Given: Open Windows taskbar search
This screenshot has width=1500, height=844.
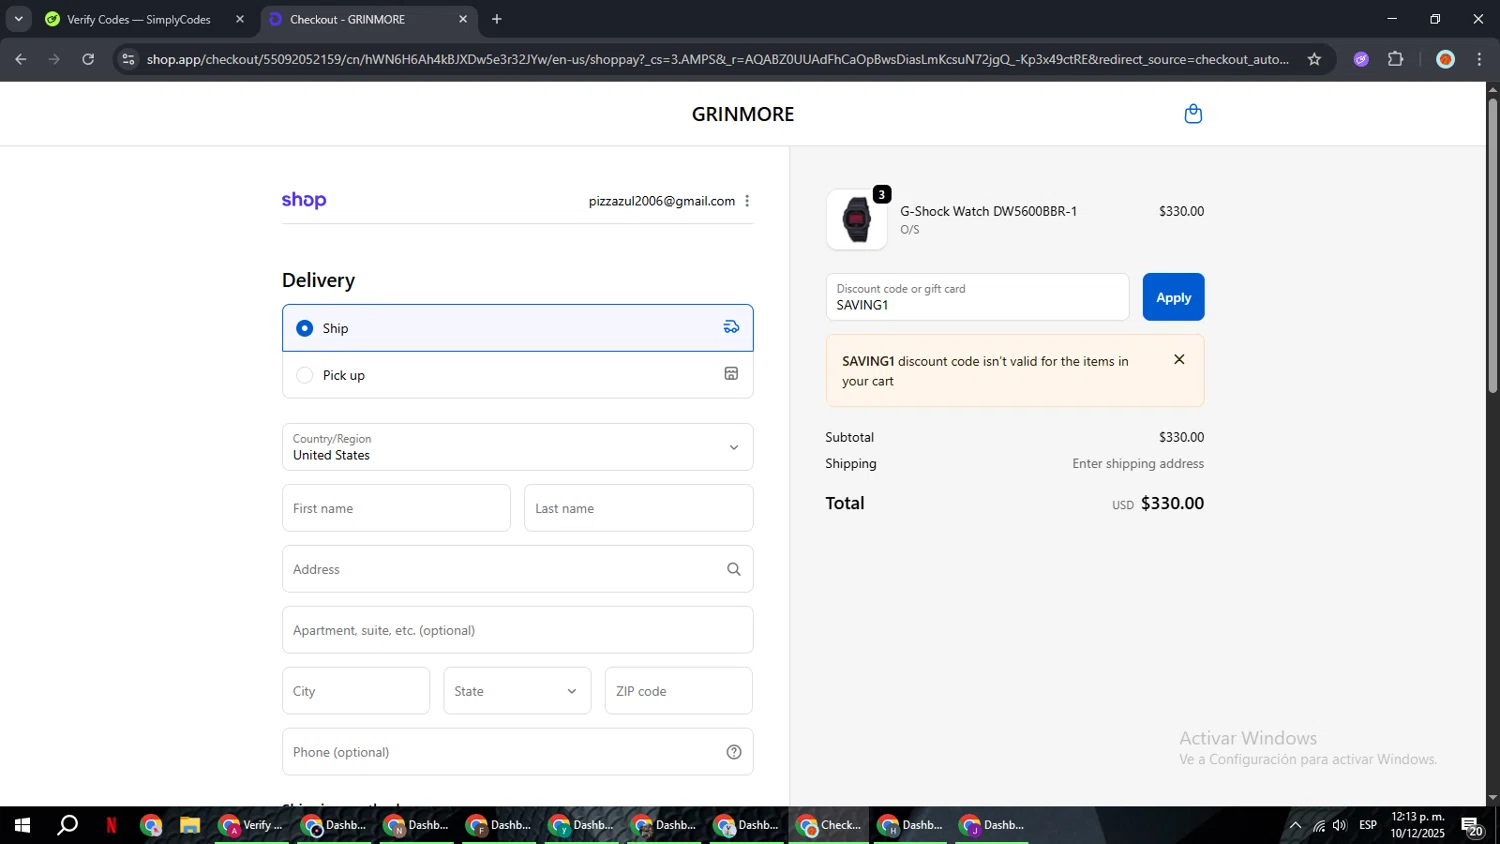Looking at the screenshot, I should pos(67,825).
